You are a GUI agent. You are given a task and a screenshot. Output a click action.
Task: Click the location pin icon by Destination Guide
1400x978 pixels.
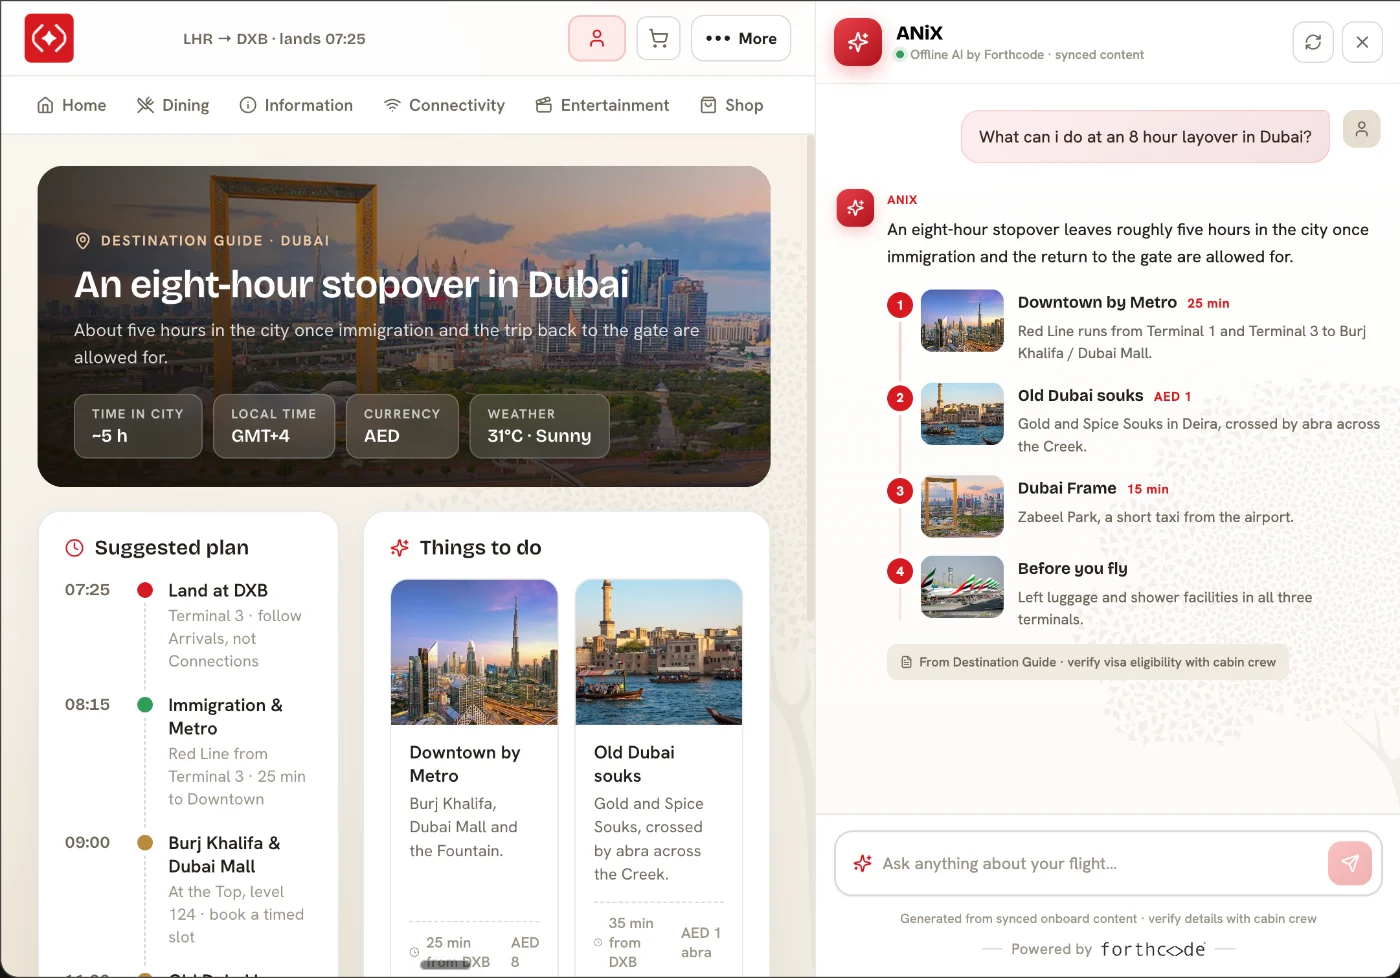(x=83, y=240)
